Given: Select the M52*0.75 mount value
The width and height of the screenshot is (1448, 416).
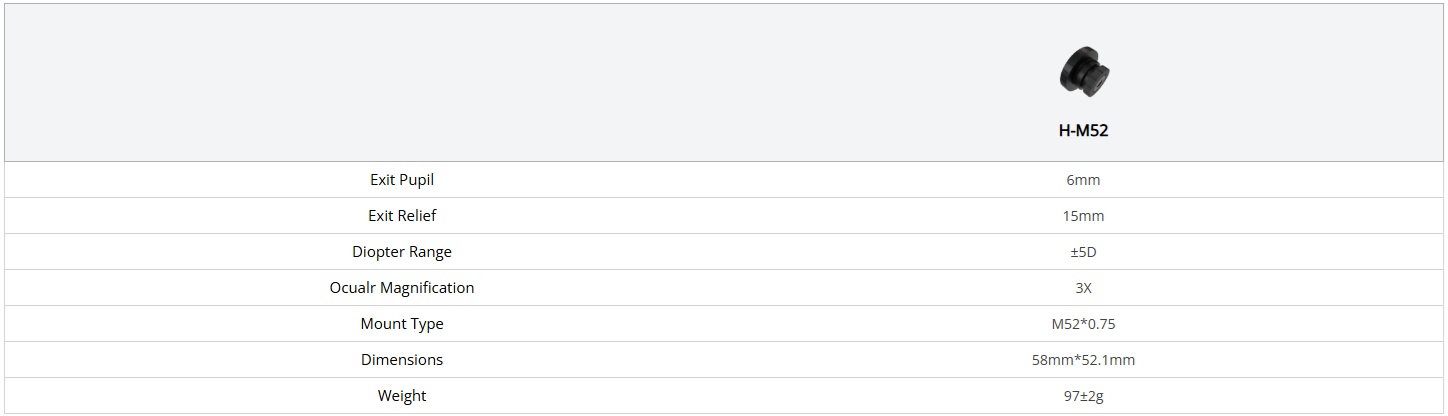Looking at the screenshot, I should pyautogui.click(x=1083, y=324).
